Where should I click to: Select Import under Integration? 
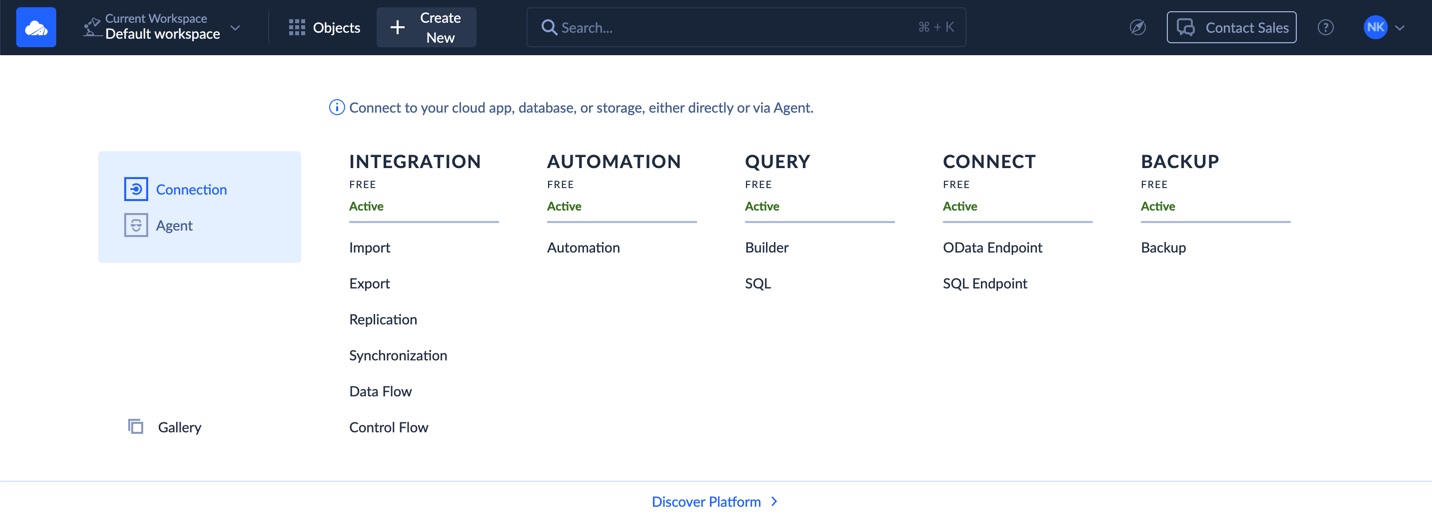tap(369, 247)
